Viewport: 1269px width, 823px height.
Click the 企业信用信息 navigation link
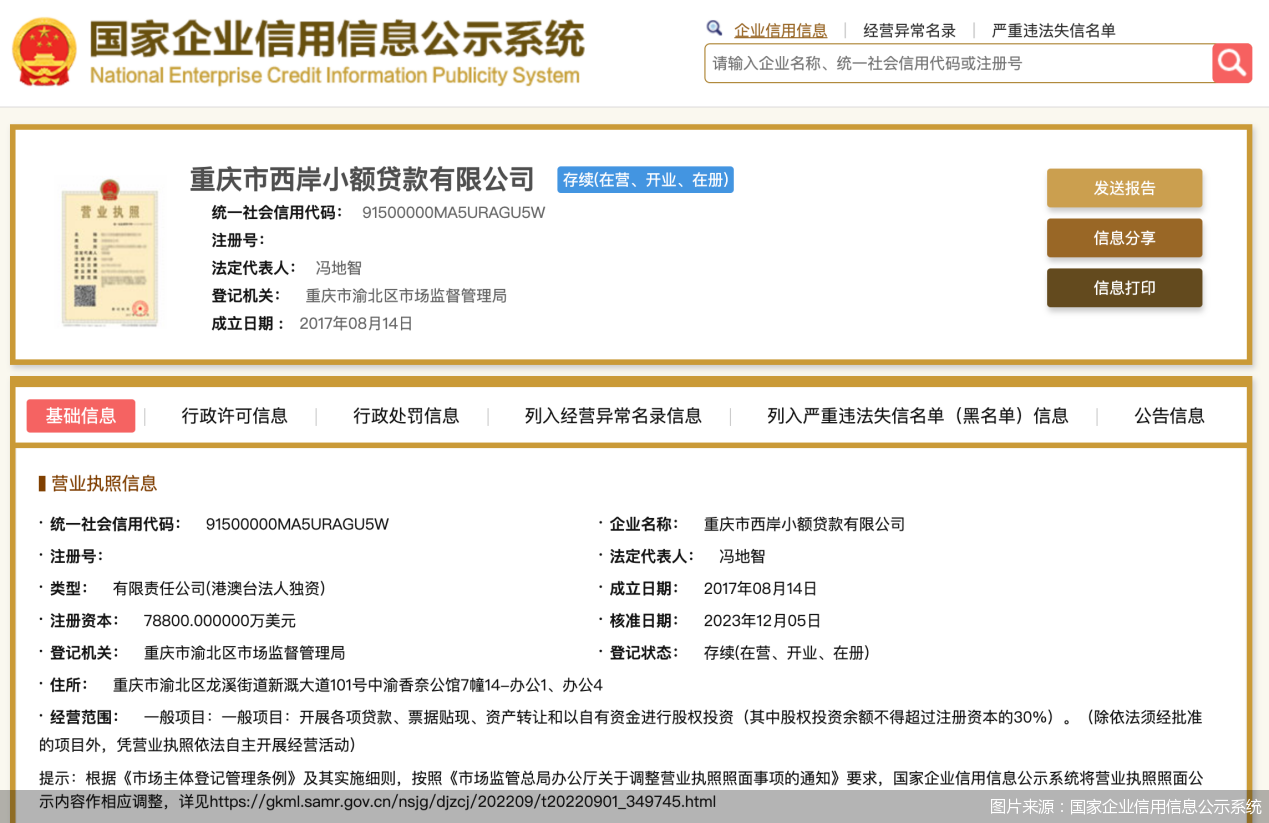pyautogui.click(x=781, y=29)
